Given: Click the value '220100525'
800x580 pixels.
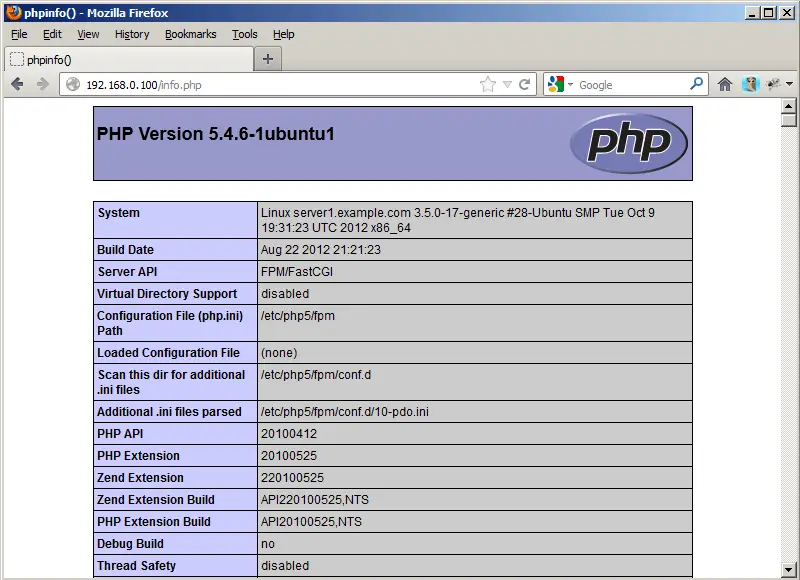Looking at the screenshot, I should [x=292, y=477].
